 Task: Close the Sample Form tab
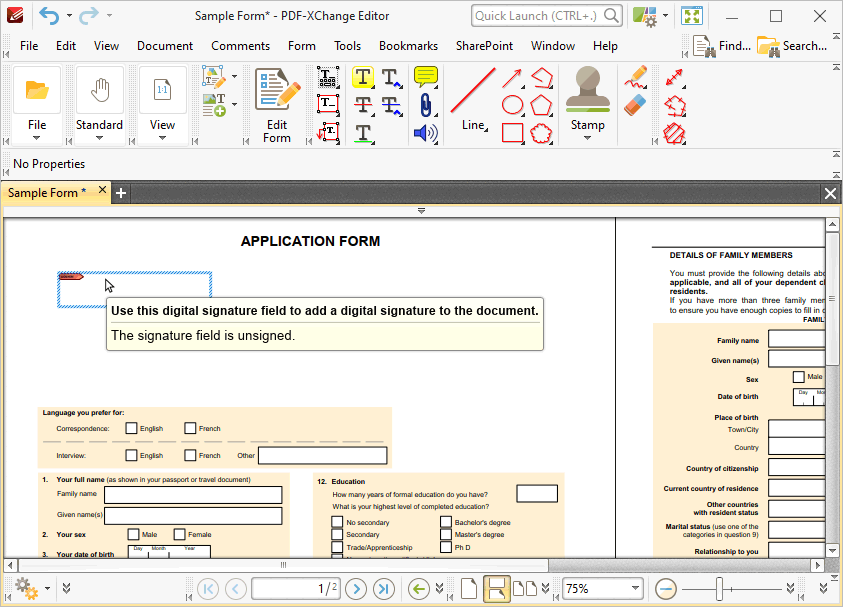point(102,190)
